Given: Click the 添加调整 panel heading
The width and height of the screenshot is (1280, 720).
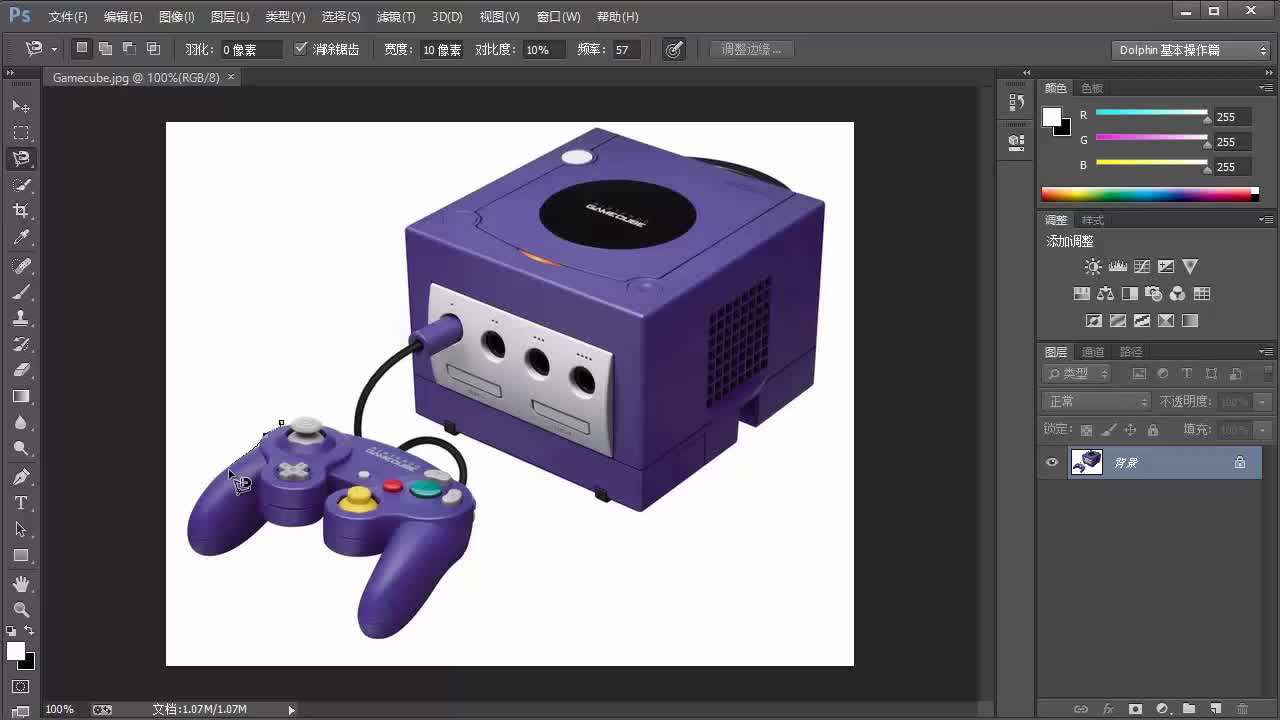Looking at the screenshot, I should point(1071,240).
